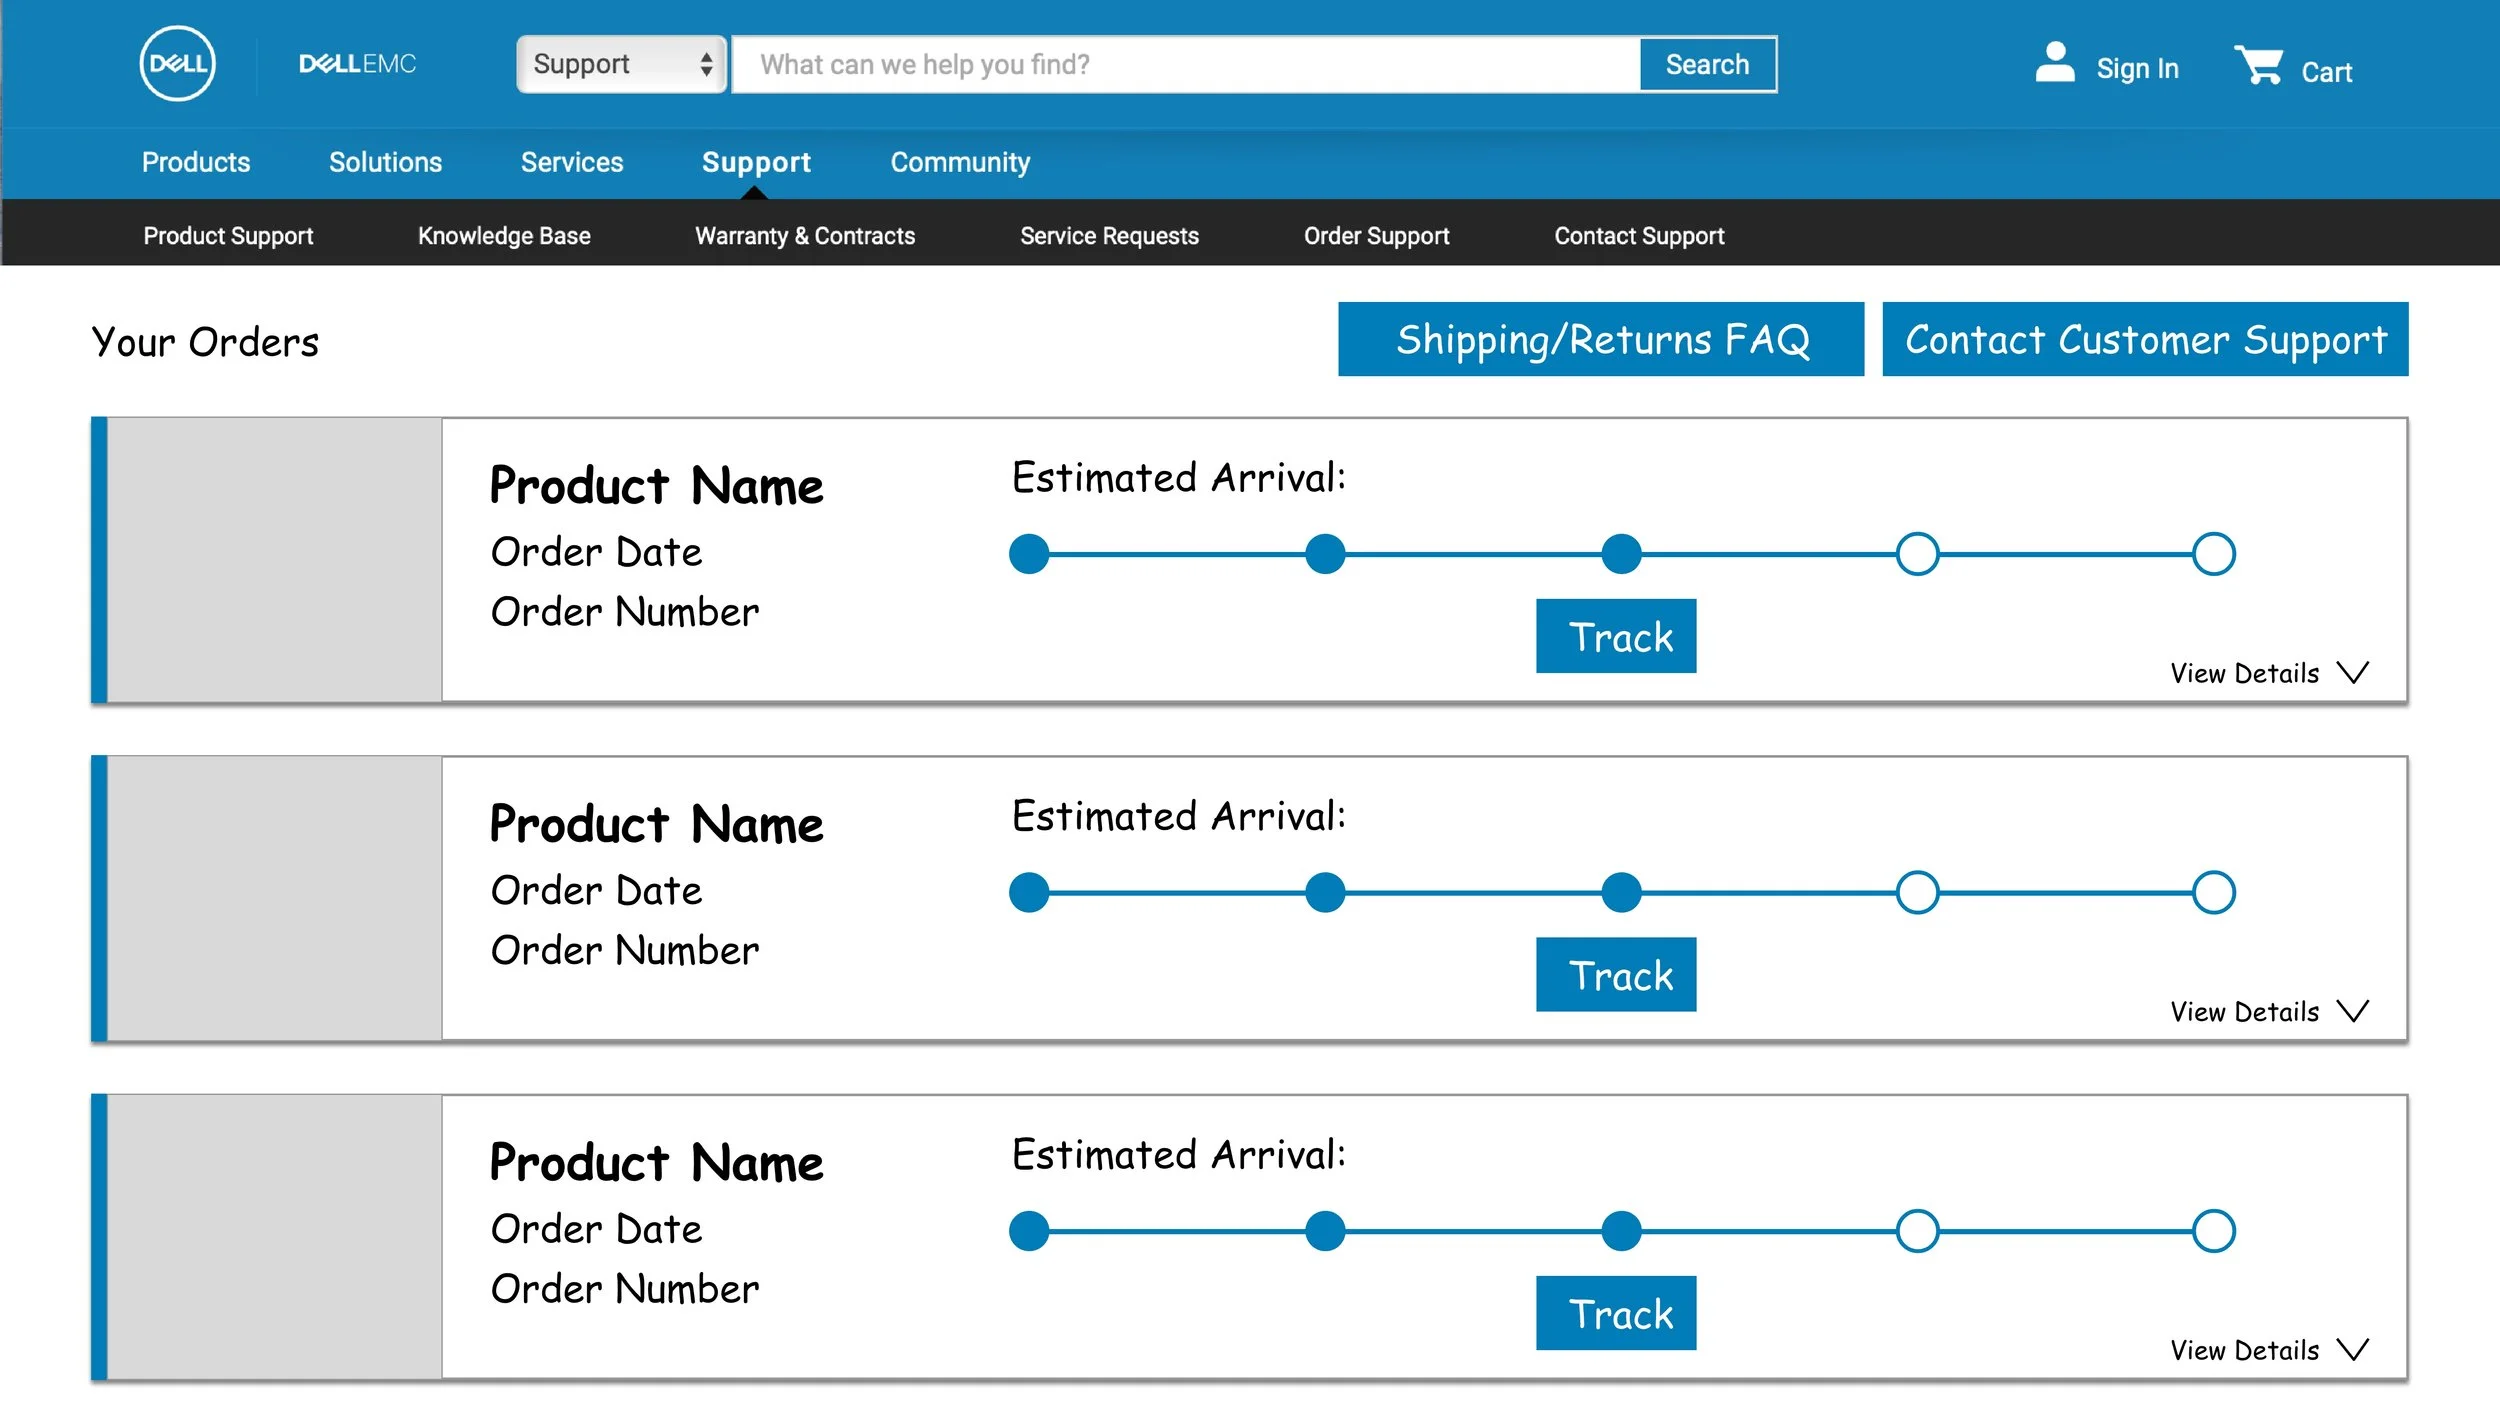Select Order Support in the sub navigation

pyautogui.click(x=1376, y=236)
